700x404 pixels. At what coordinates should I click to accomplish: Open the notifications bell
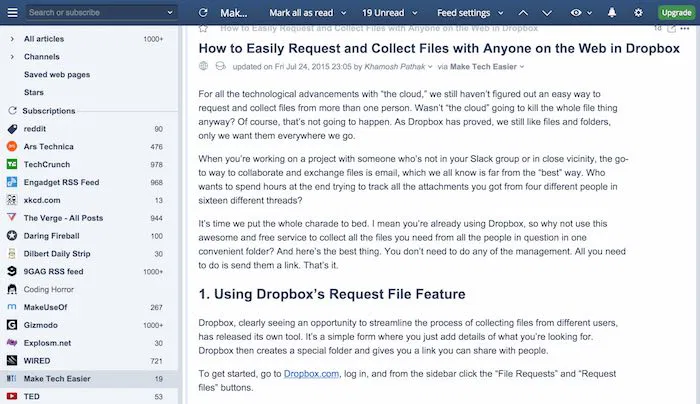click(612, 12)
